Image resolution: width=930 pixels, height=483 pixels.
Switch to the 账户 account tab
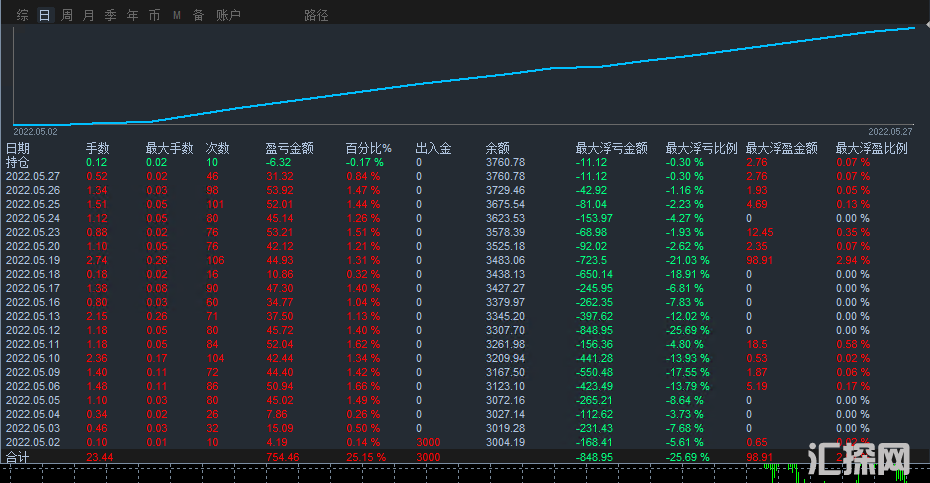tap(228, 15)
